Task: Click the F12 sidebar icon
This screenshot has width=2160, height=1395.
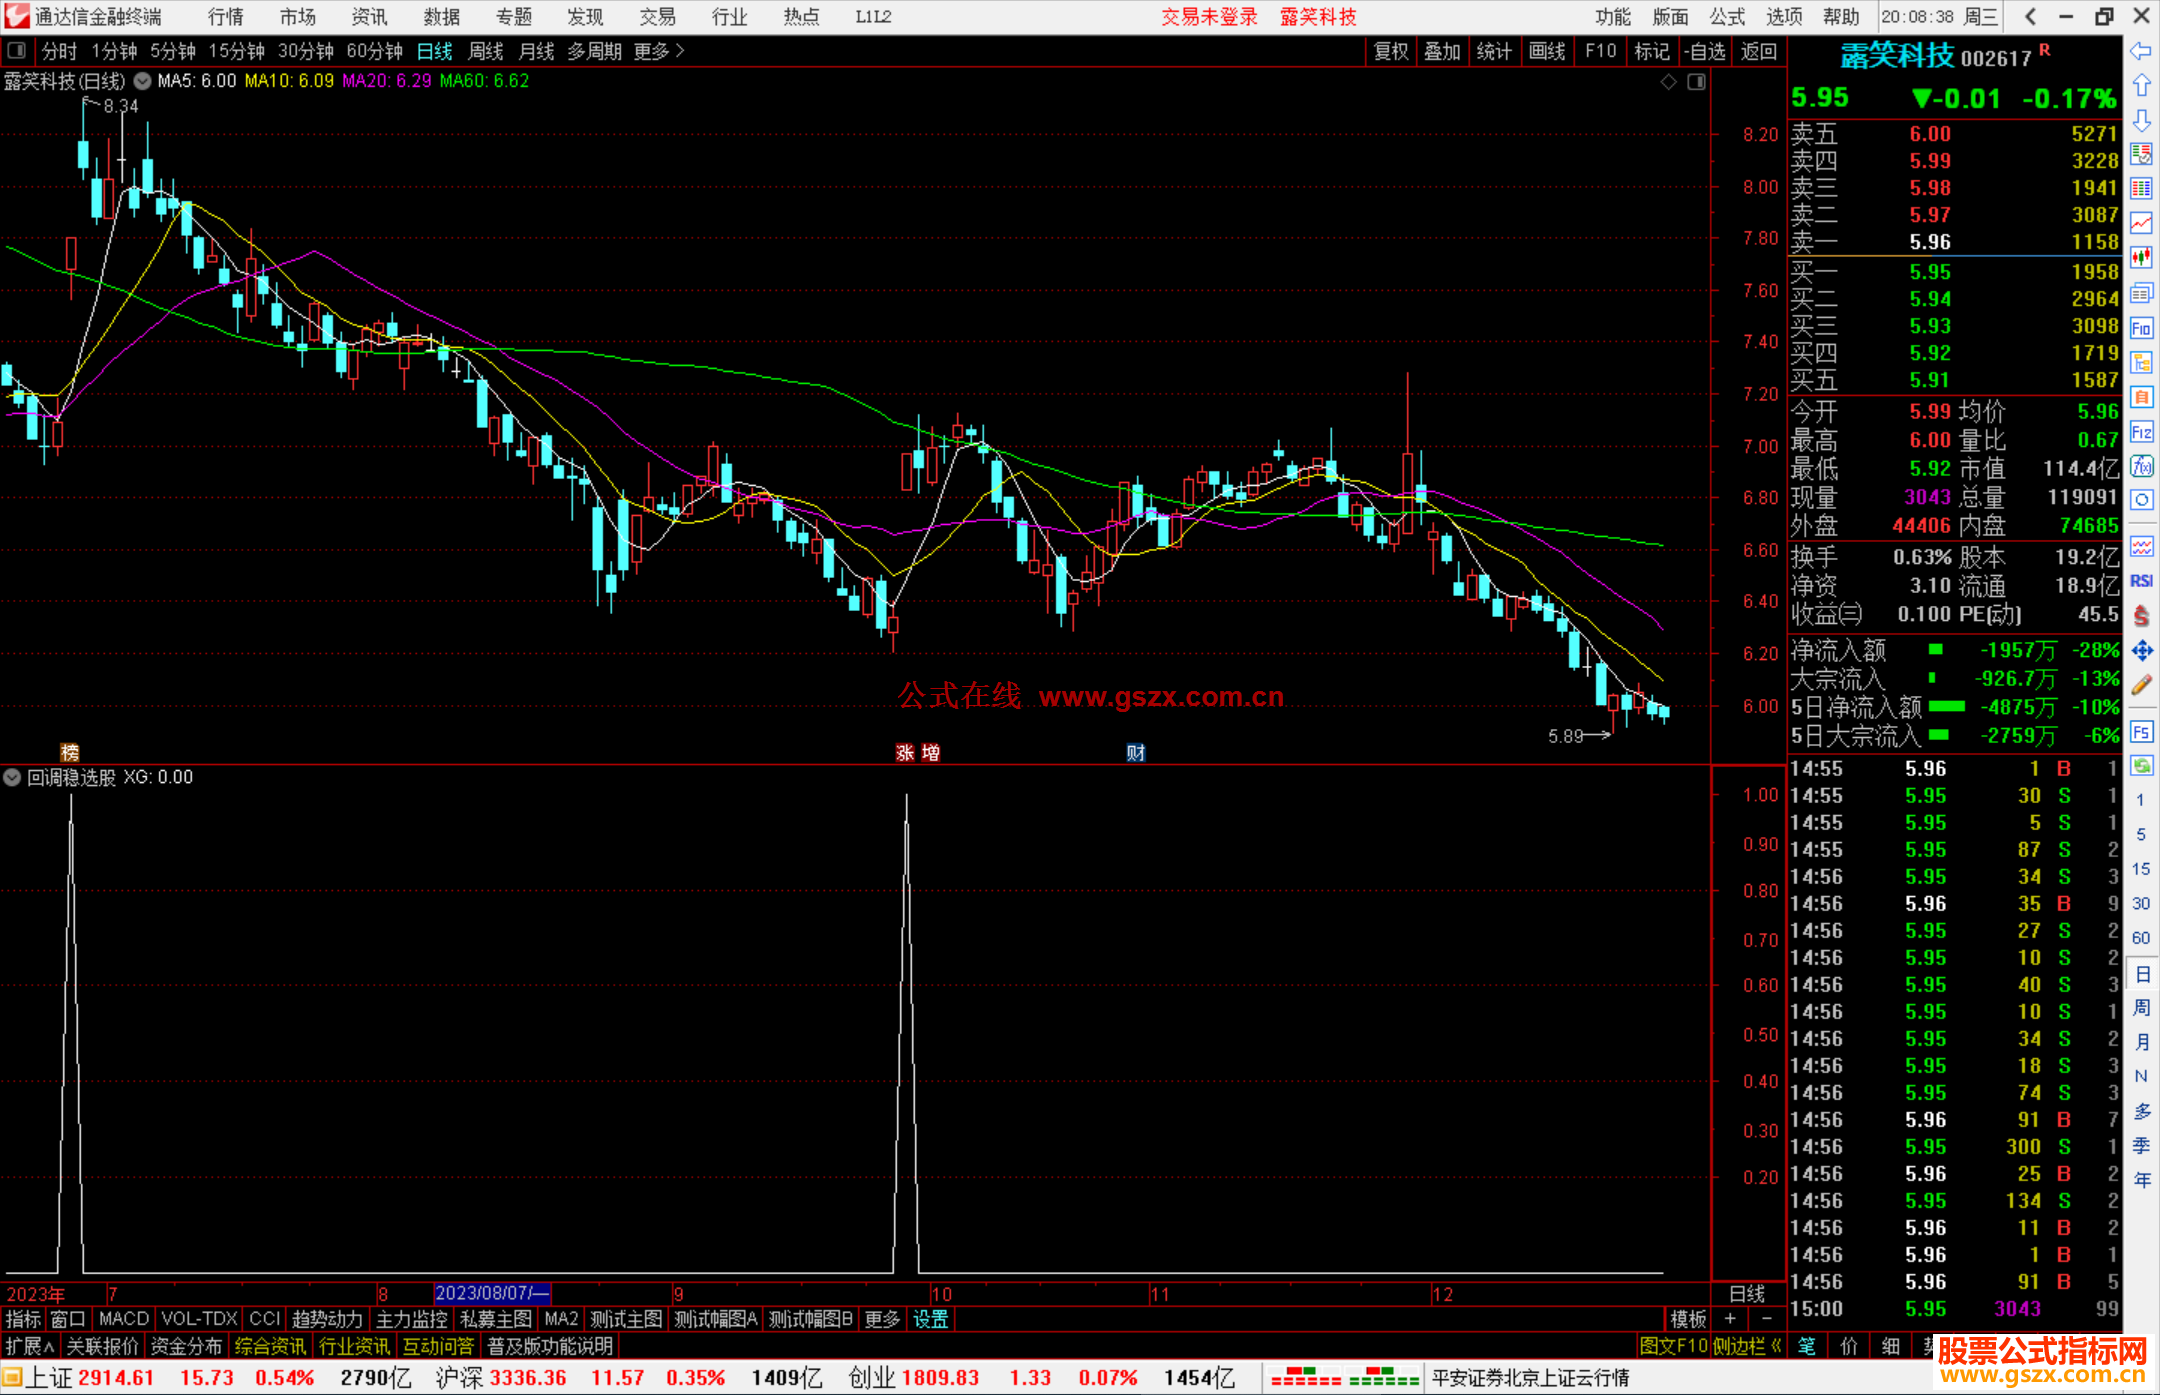Action: click(2141, 432)
